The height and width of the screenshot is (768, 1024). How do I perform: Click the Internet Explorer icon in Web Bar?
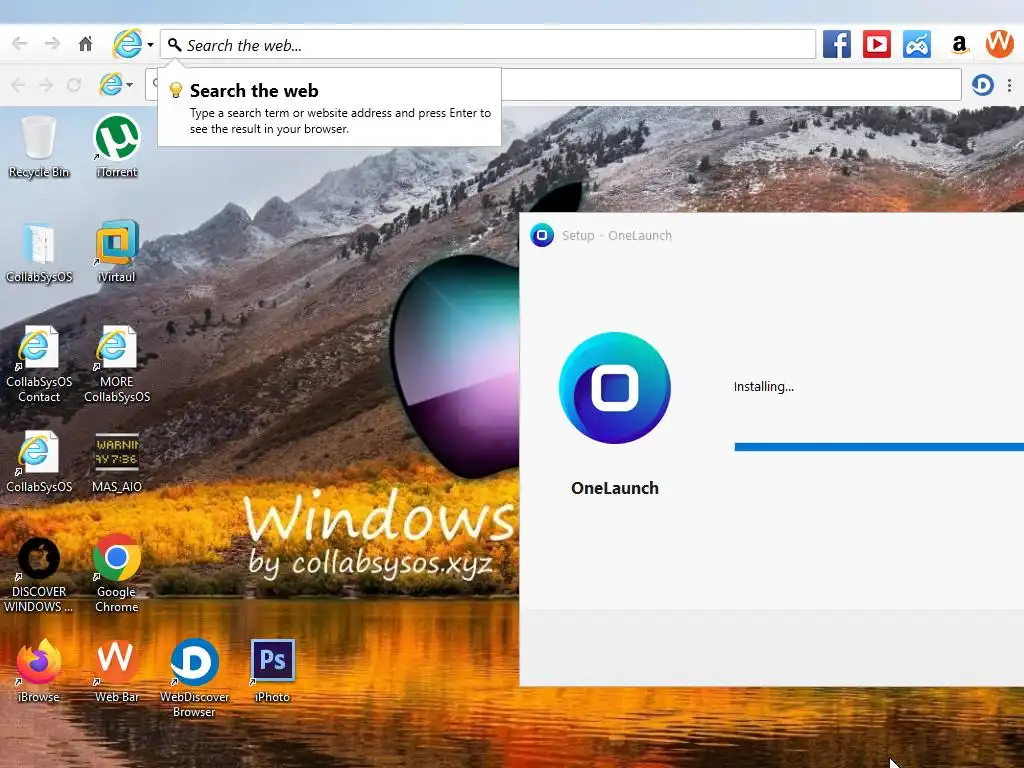(127, 44)
